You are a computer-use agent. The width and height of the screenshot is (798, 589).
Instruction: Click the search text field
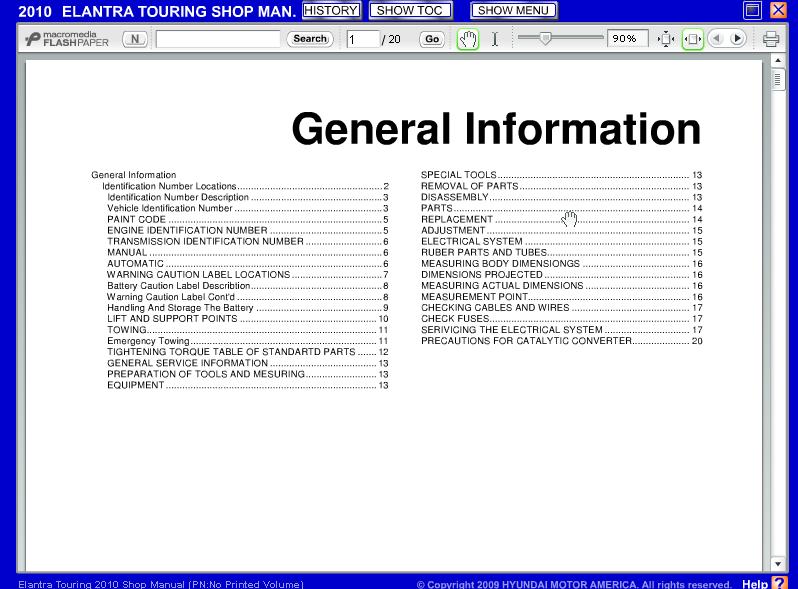pos(218,39)
